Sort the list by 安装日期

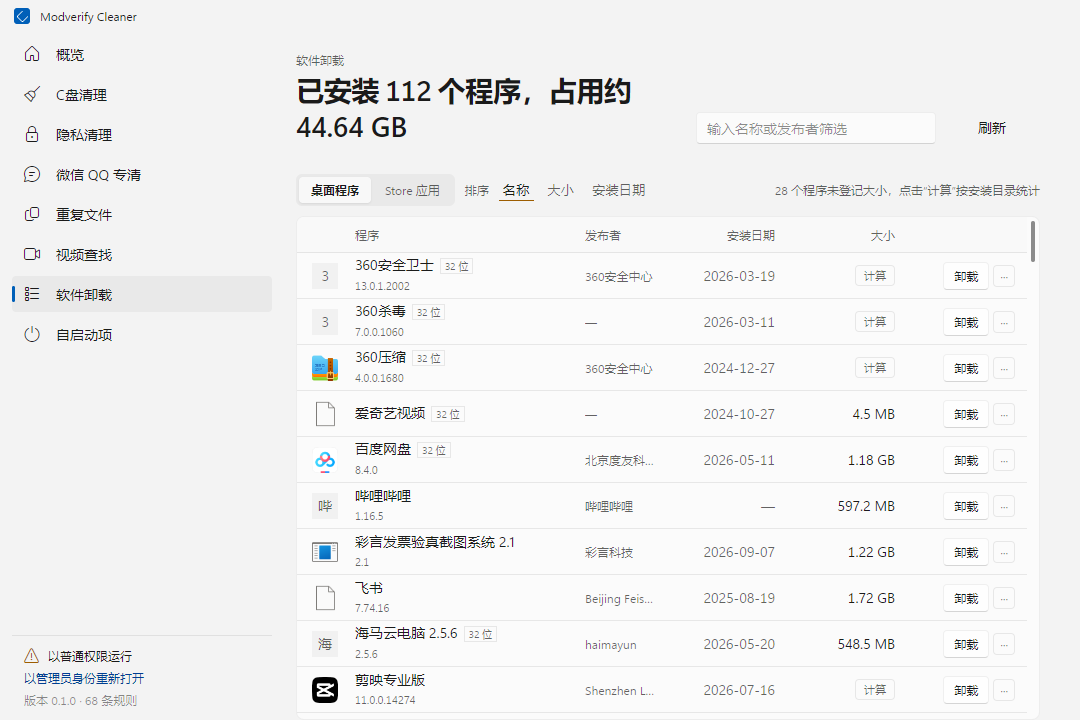tap(619, 190)
